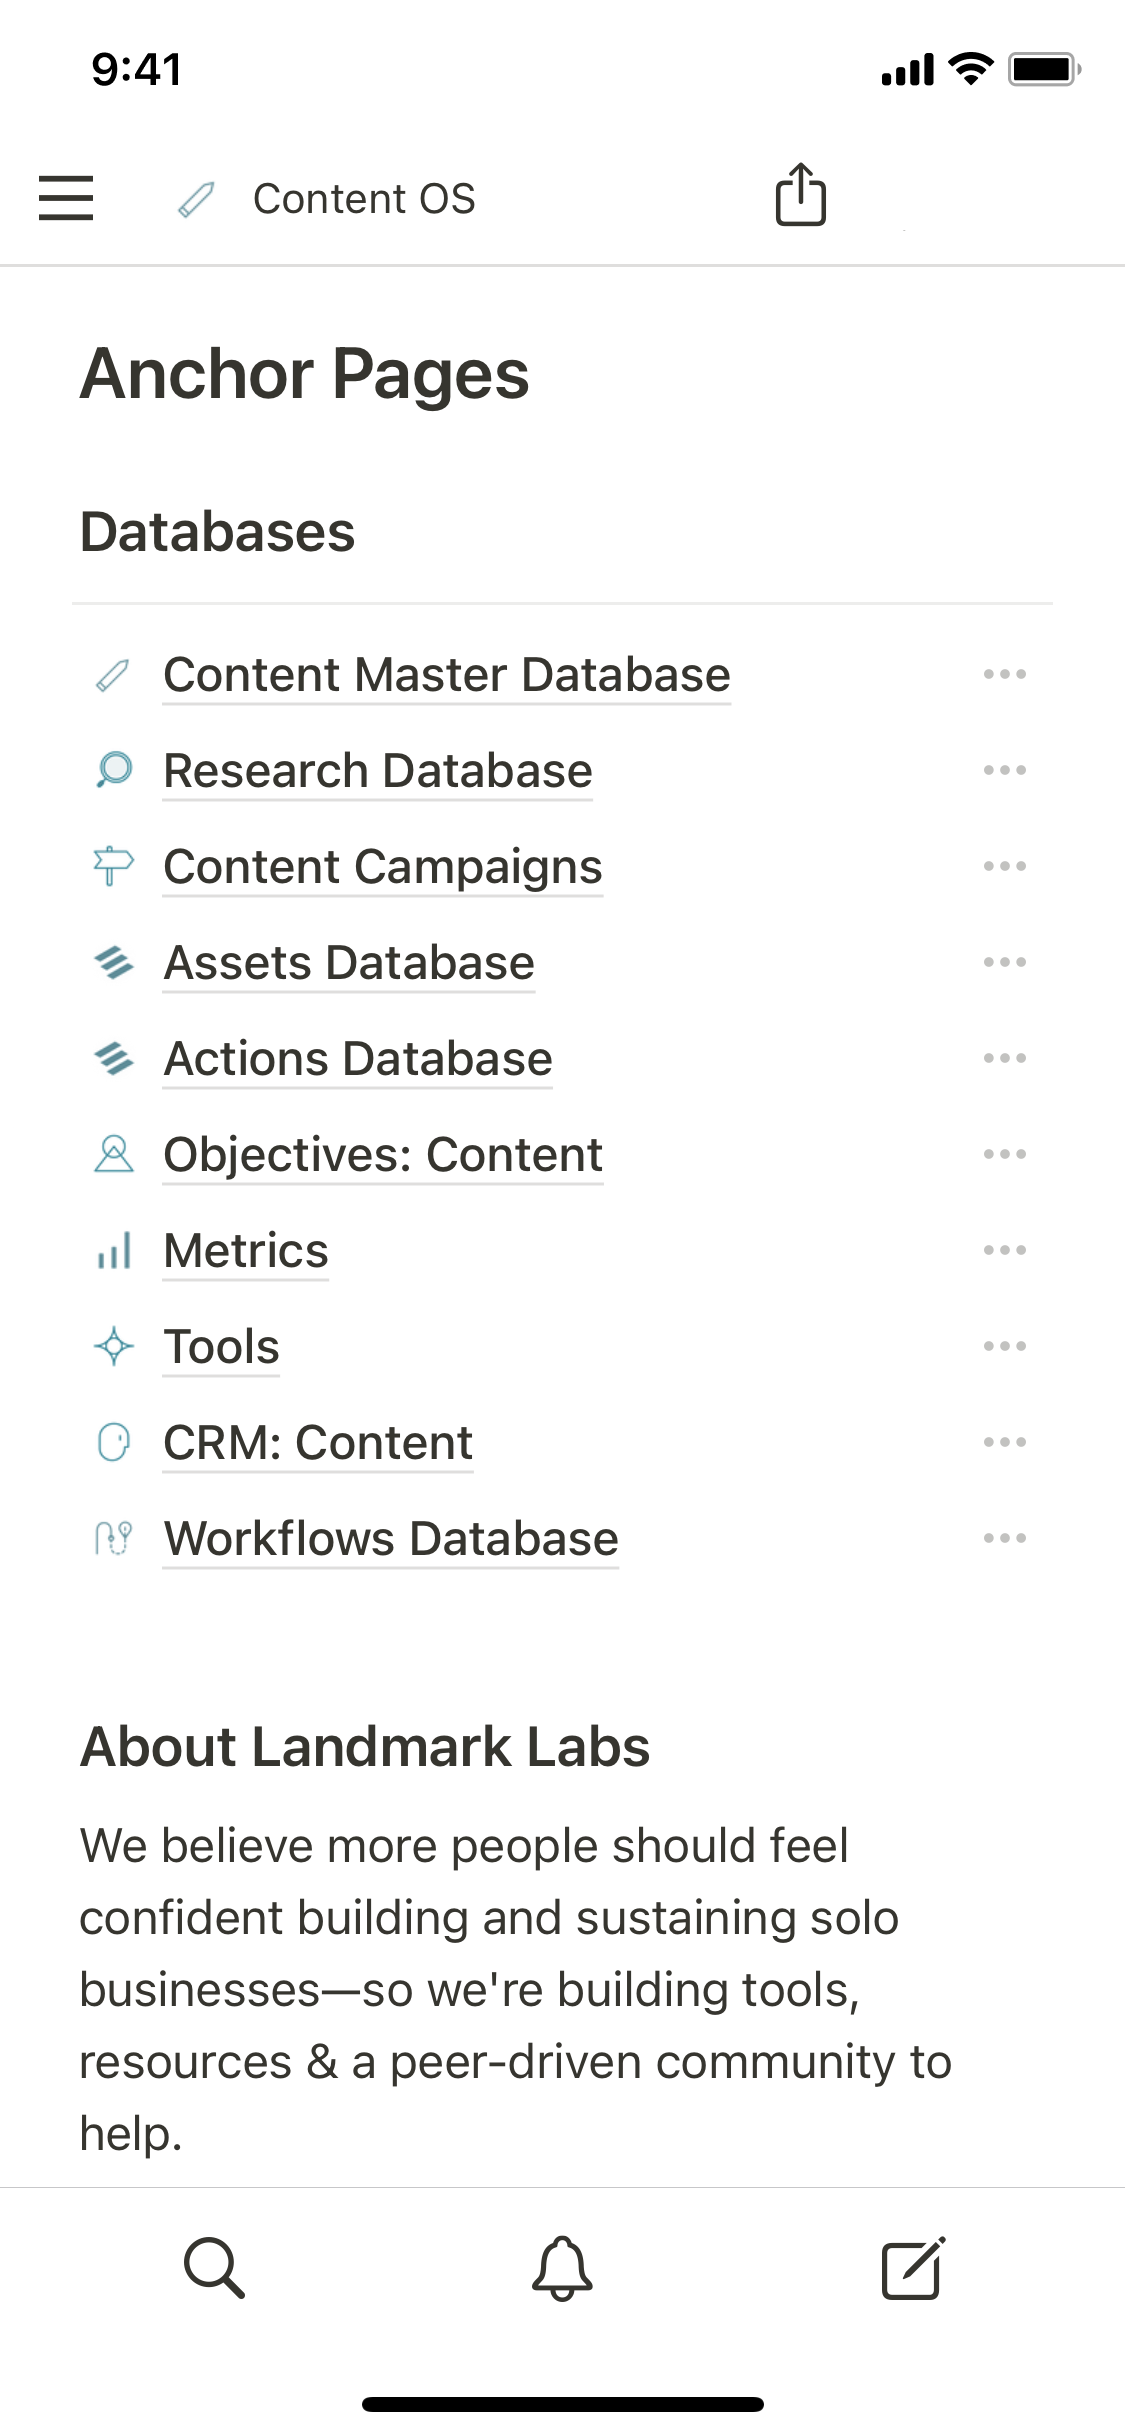Image resolution: width=1125 pixels, height=2436 pixels.
Task: Open the CRM: Content page
Action: point(318,1443)
